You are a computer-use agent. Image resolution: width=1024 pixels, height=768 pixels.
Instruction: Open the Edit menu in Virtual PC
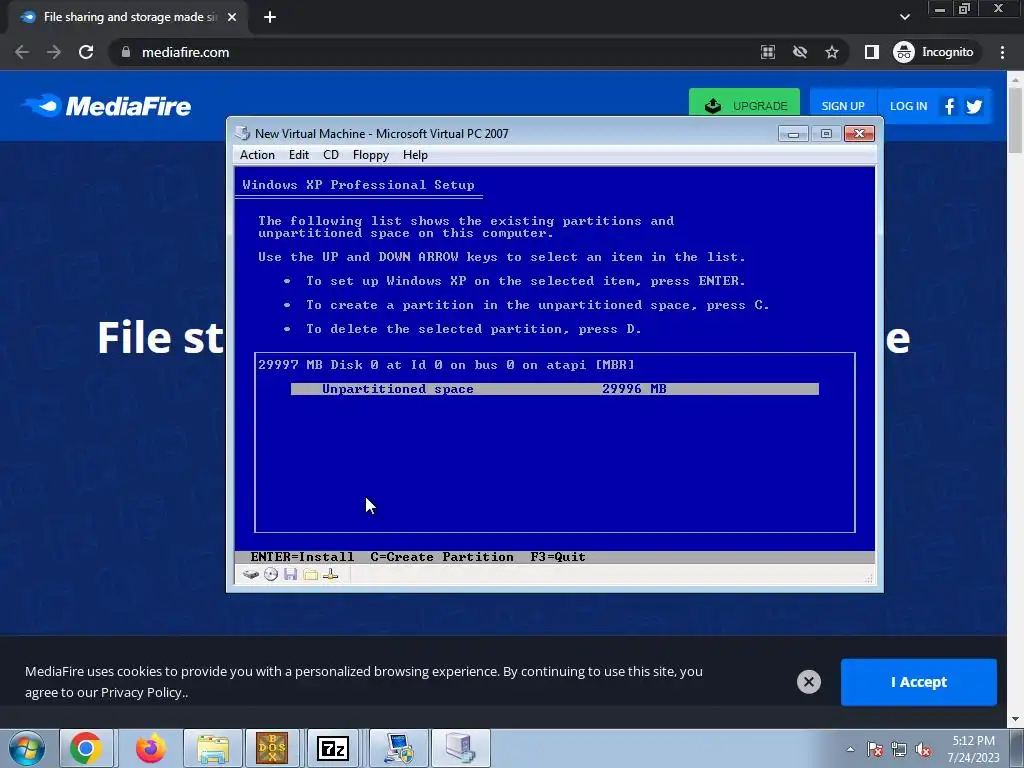point(298,155)
